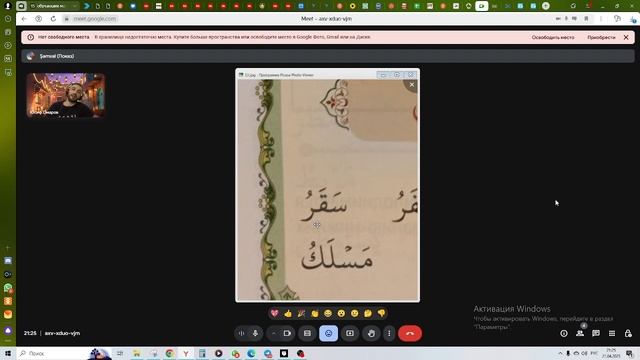Open the taskbar clock and calendar
640x360 pixels.
[x=611, y=353]
